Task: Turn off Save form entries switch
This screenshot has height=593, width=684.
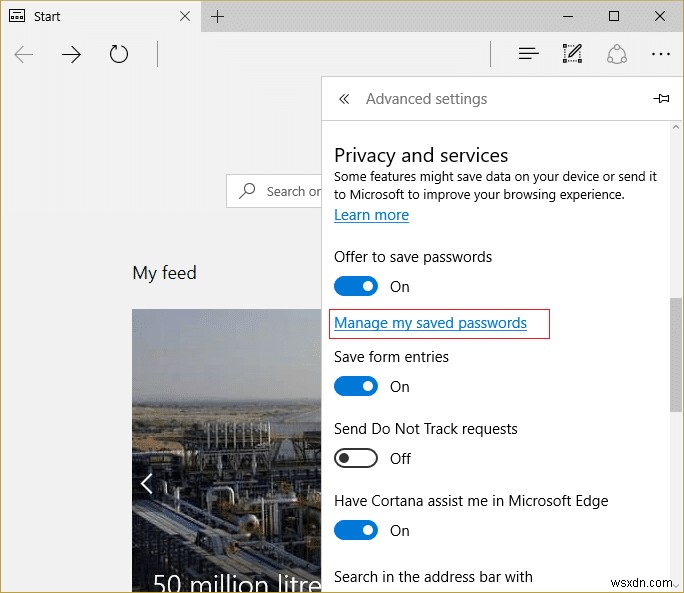Action: pyautogui.click(x=356, y=387)
